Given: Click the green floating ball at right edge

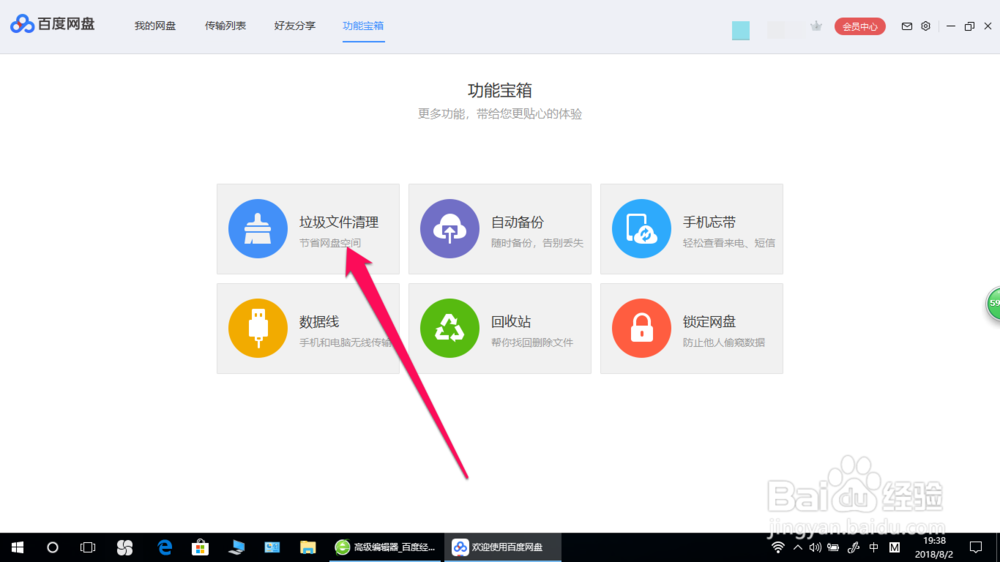Looking at the screenshot, I should pos(993,304).
